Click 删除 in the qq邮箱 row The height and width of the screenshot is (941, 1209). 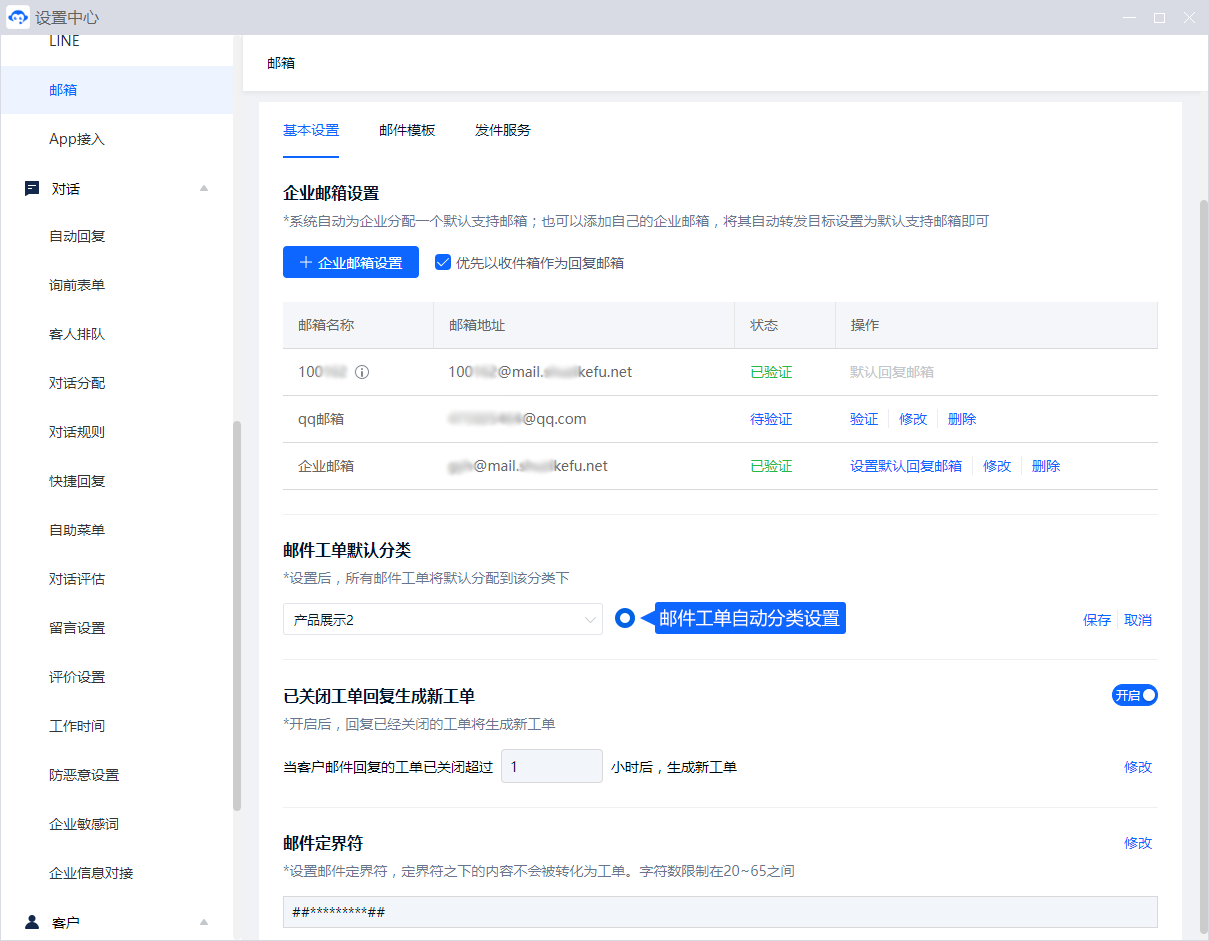tap(962, 420)
